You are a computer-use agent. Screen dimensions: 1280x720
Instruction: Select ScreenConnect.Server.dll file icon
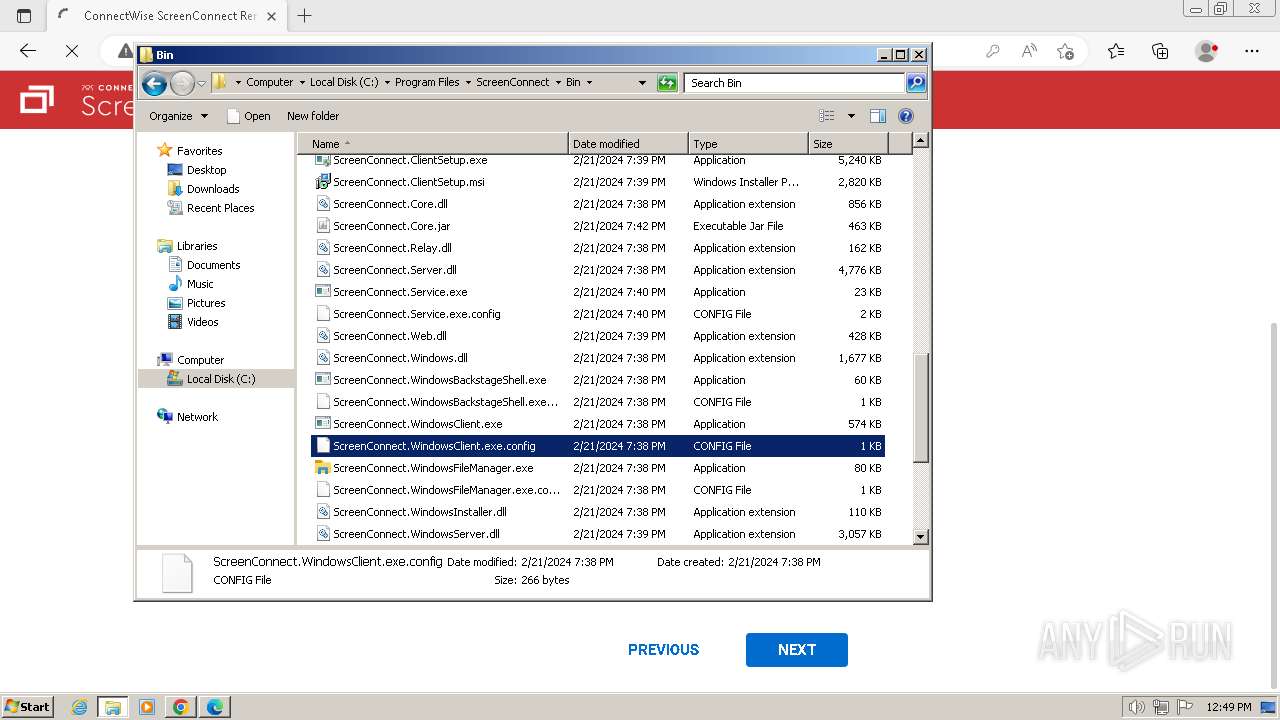click(323, 270)
